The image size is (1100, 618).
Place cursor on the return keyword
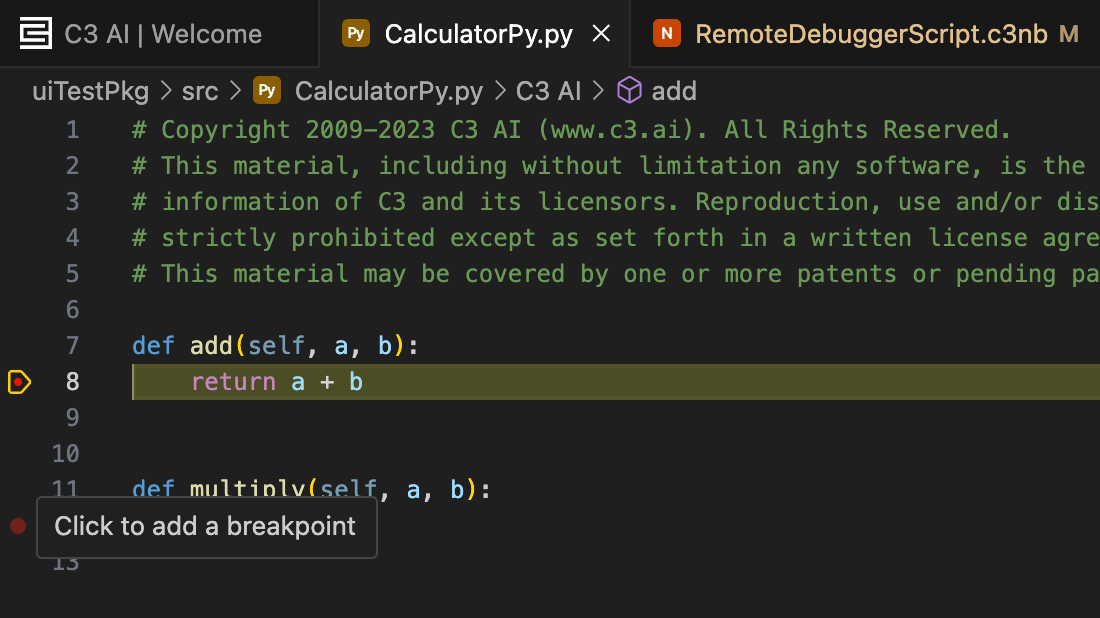coord(233,382)
